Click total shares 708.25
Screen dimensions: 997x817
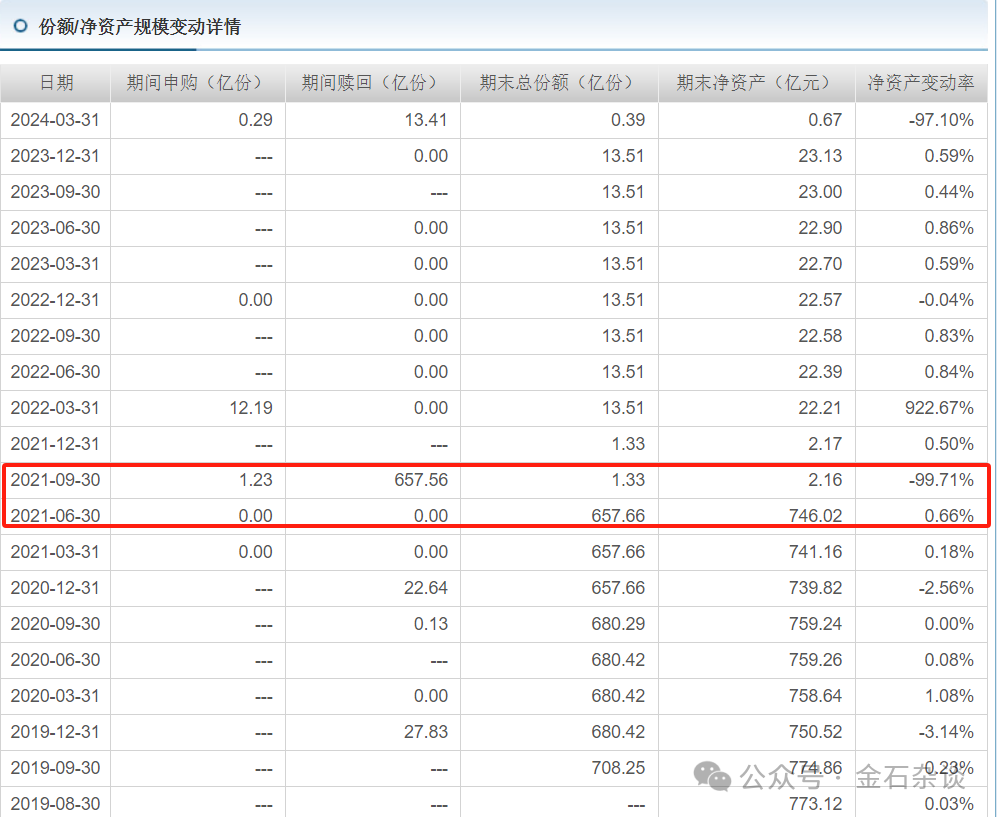coord(618,768)
